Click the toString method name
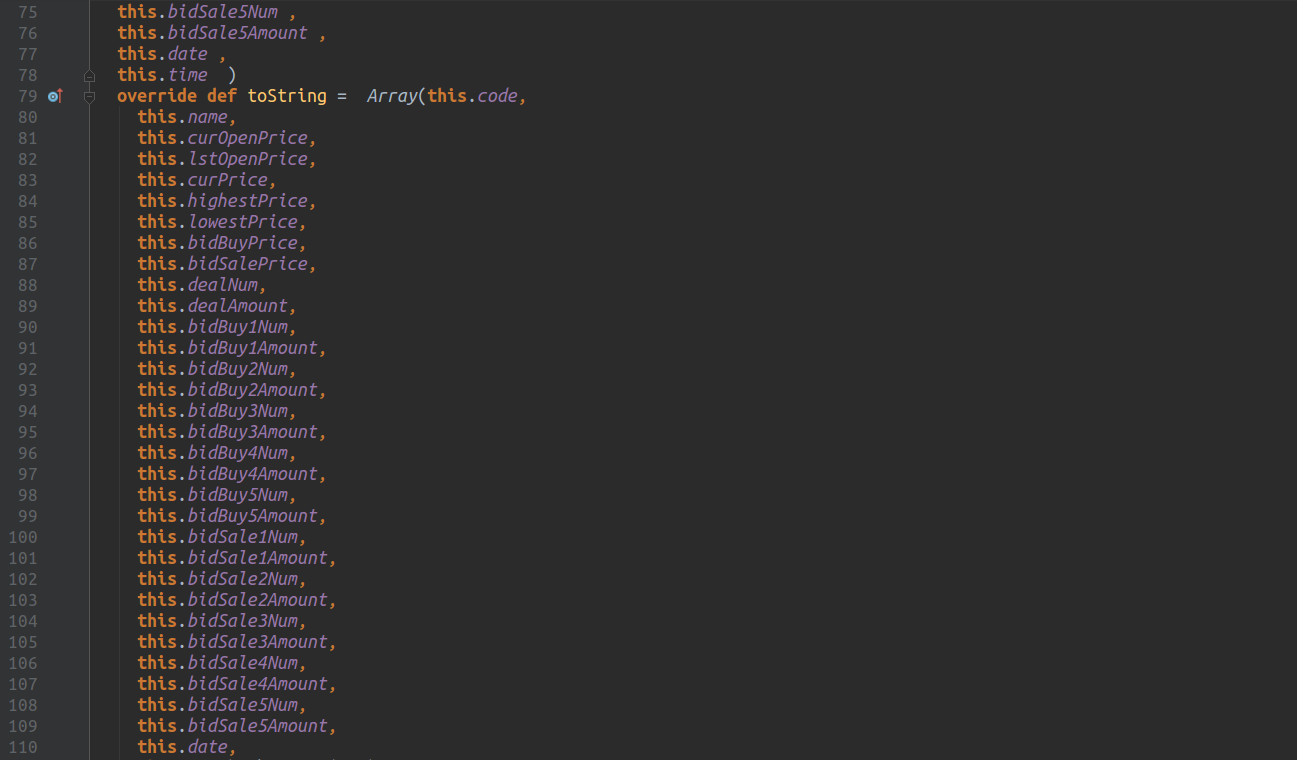Screen dimensions: 1297x760 [287, 96]
